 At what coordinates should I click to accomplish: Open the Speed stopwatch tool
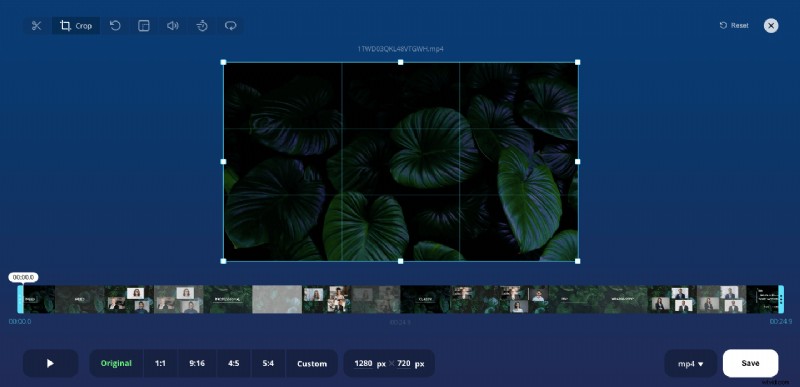202,25
